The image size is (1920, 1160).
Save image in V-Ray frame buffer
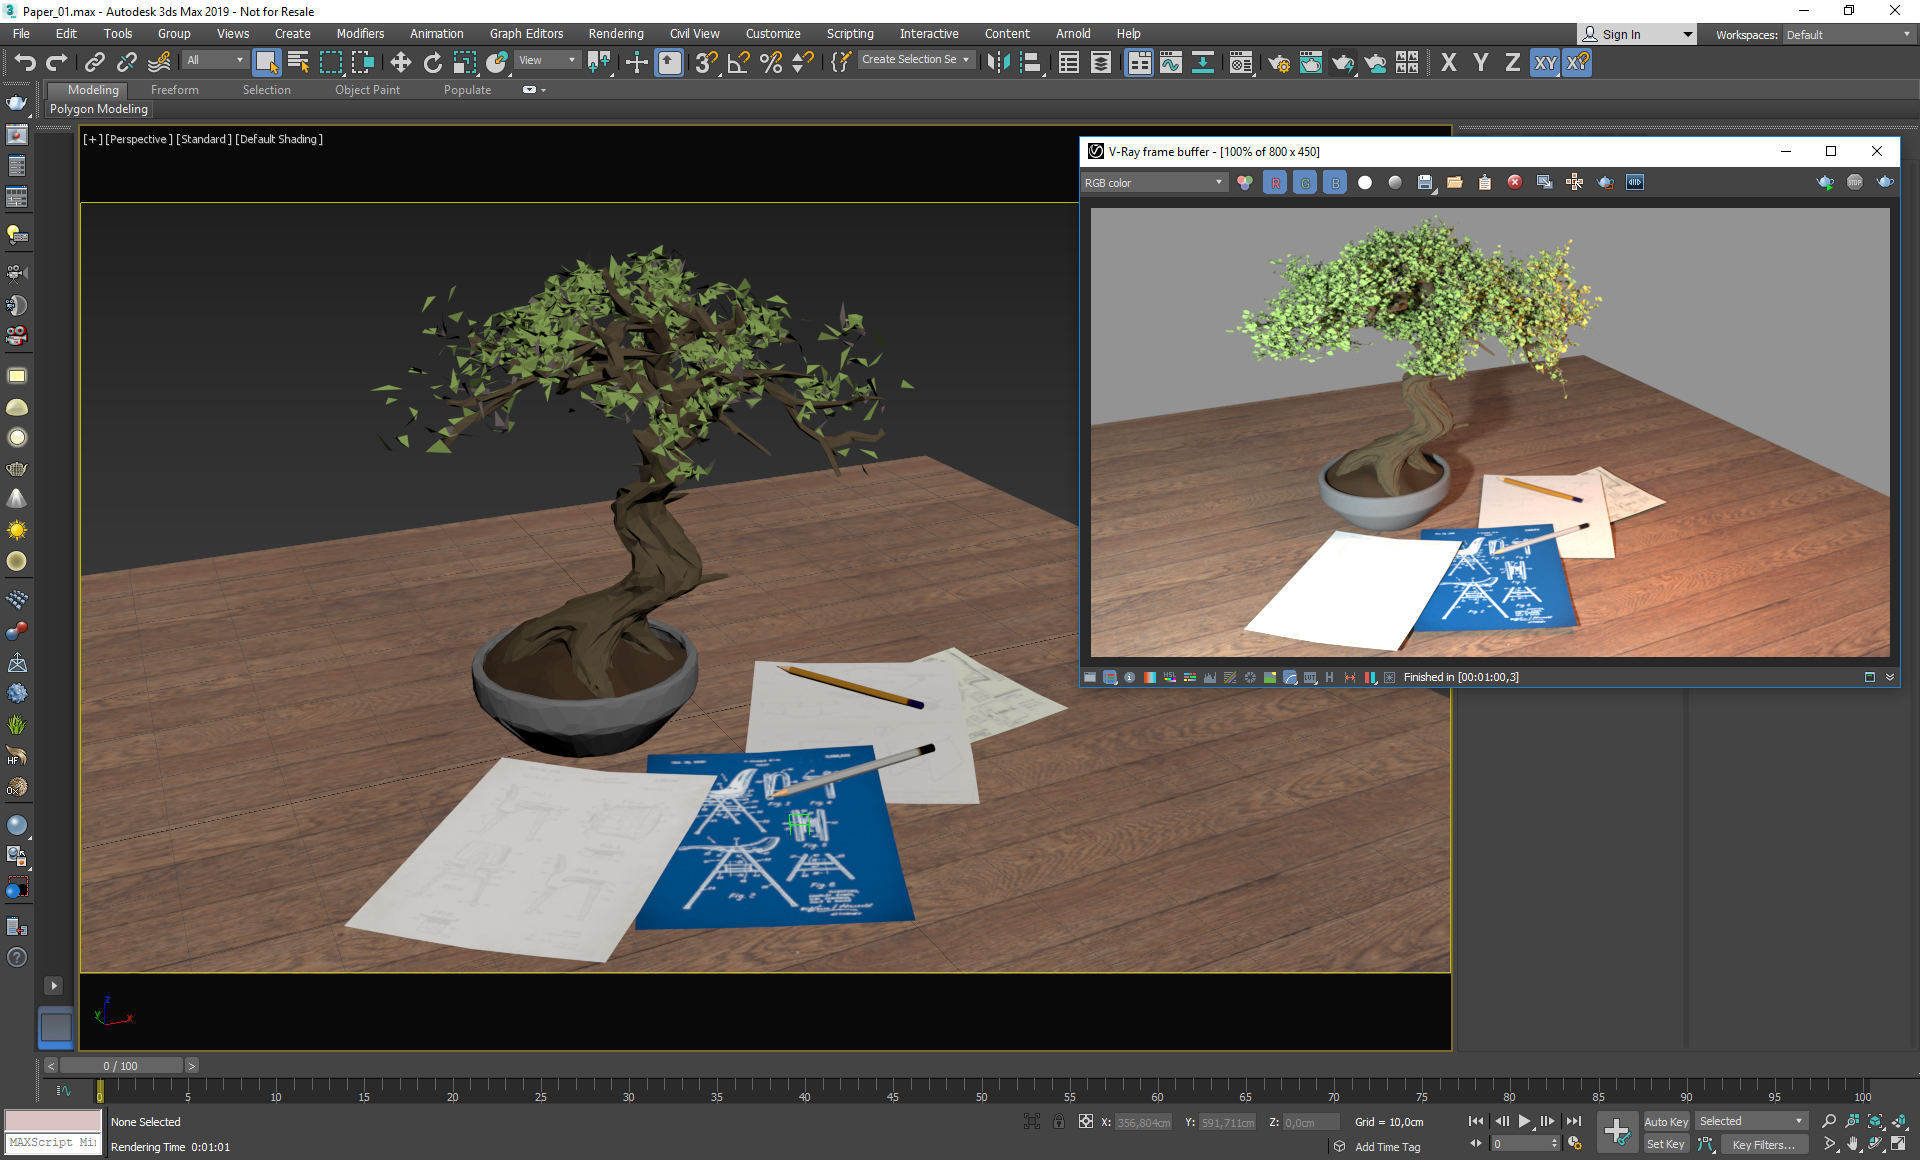(1425, 182)
